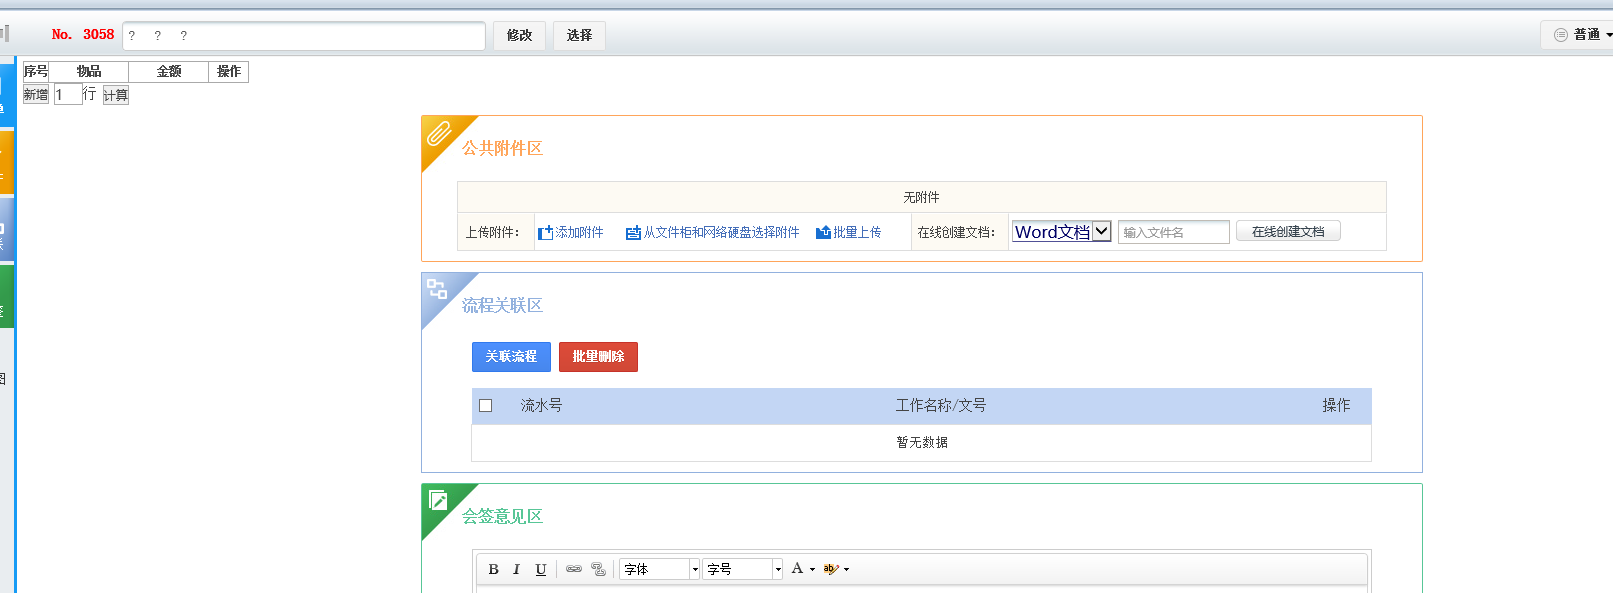Click the 从文件柜和网络硬盘选择附件 icon
Viewport: 1613px width, 593px height.
[x=633, y=233]
